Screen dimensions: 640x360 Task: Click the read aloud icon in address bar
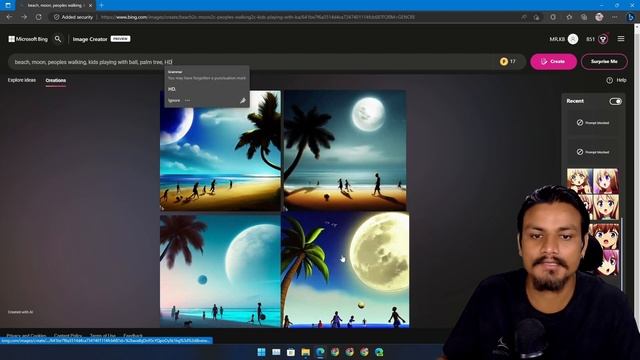[524, 17]
